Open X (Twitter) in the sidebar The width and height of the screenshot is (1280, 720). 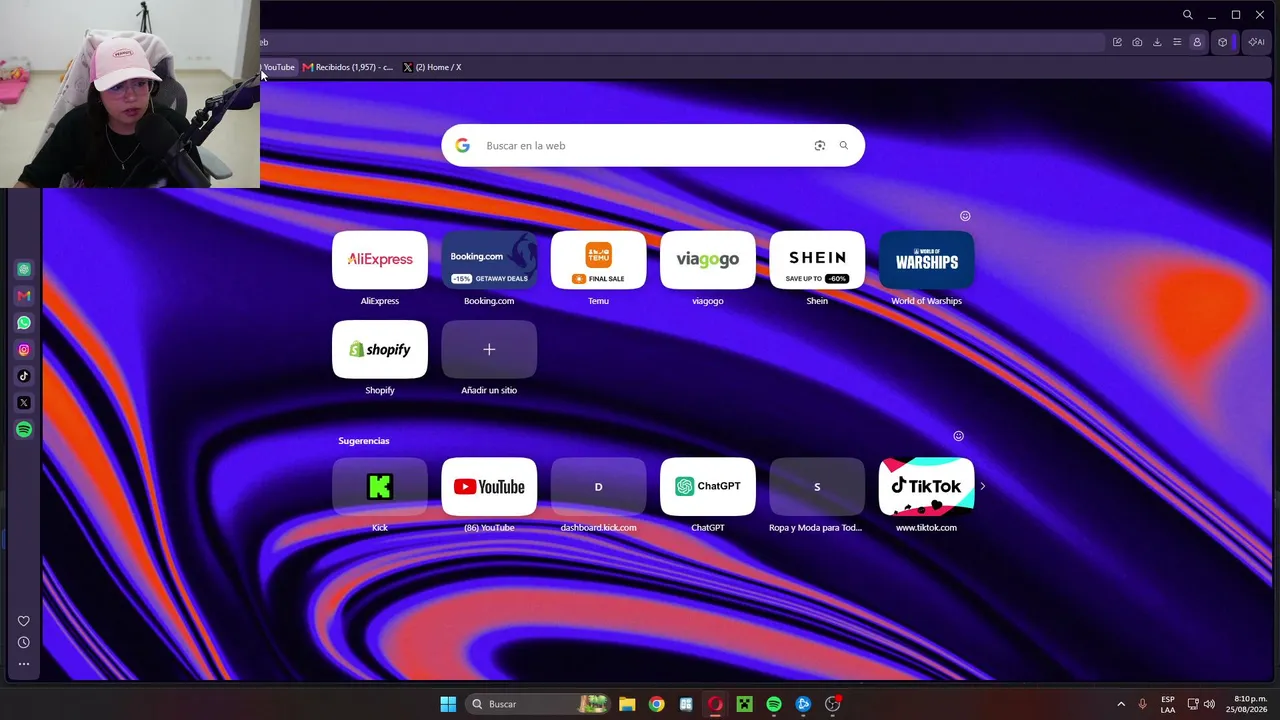pyautogui.click(x=24, y=403)
